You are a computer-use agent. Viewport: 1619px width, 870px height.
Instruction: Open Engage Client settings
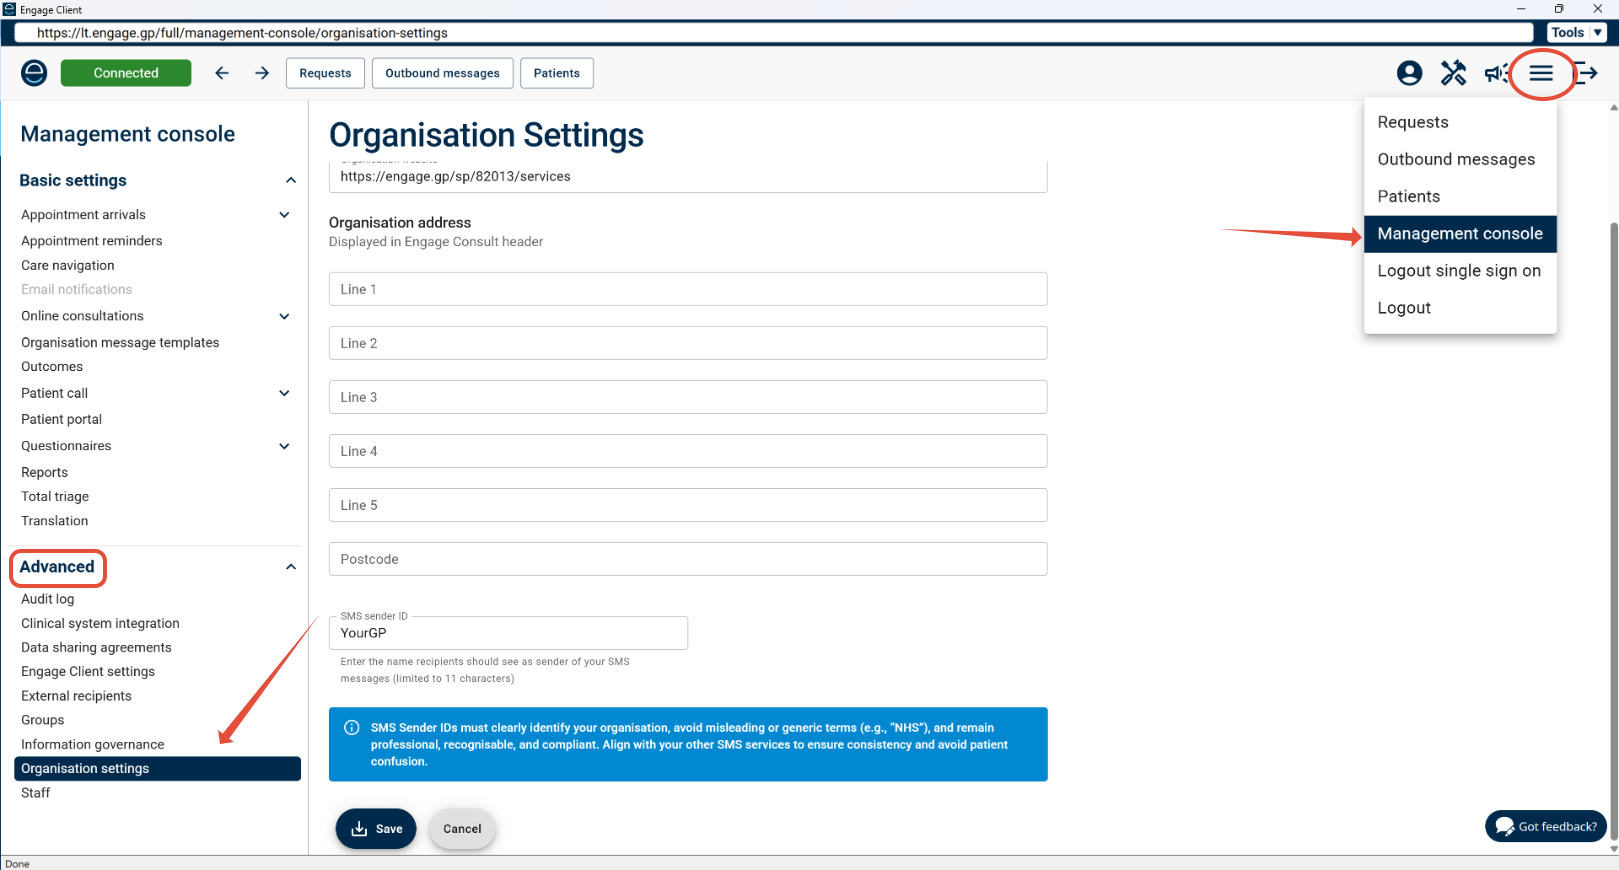click(88, 672)
